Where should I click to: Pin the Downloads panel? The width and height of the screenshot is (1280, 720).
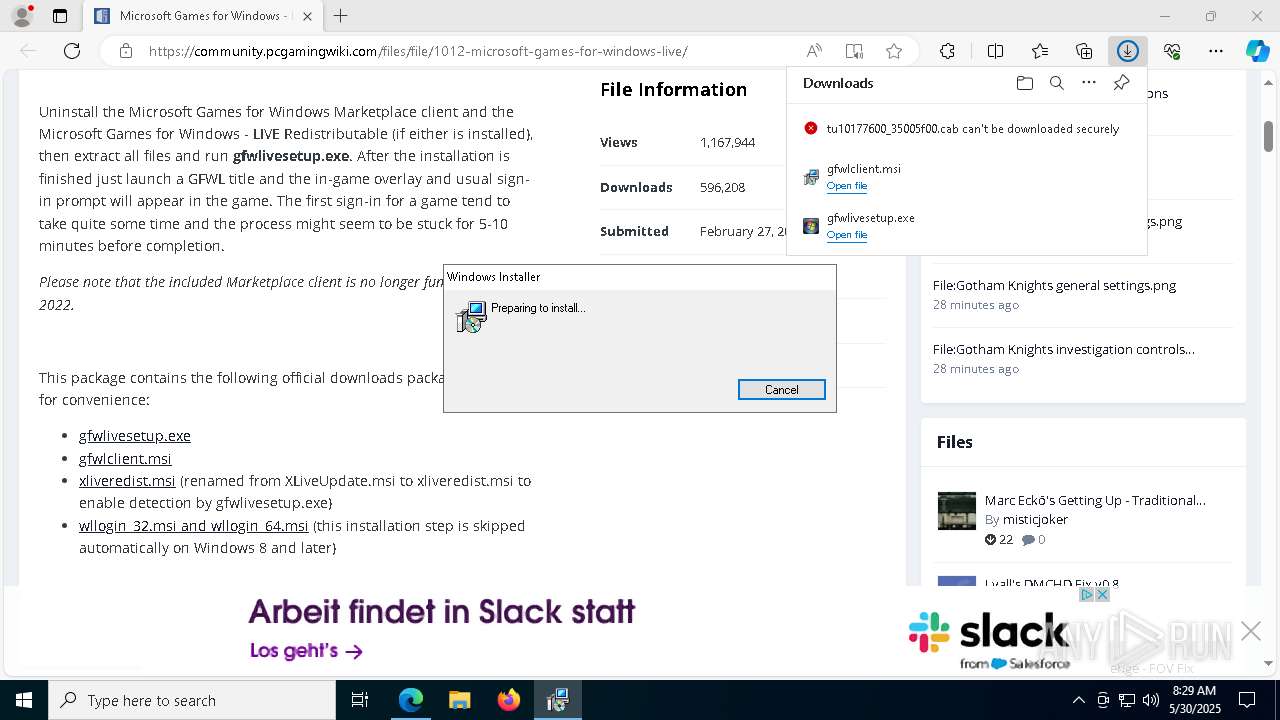pyautogui.click(x=1121, y=83)
